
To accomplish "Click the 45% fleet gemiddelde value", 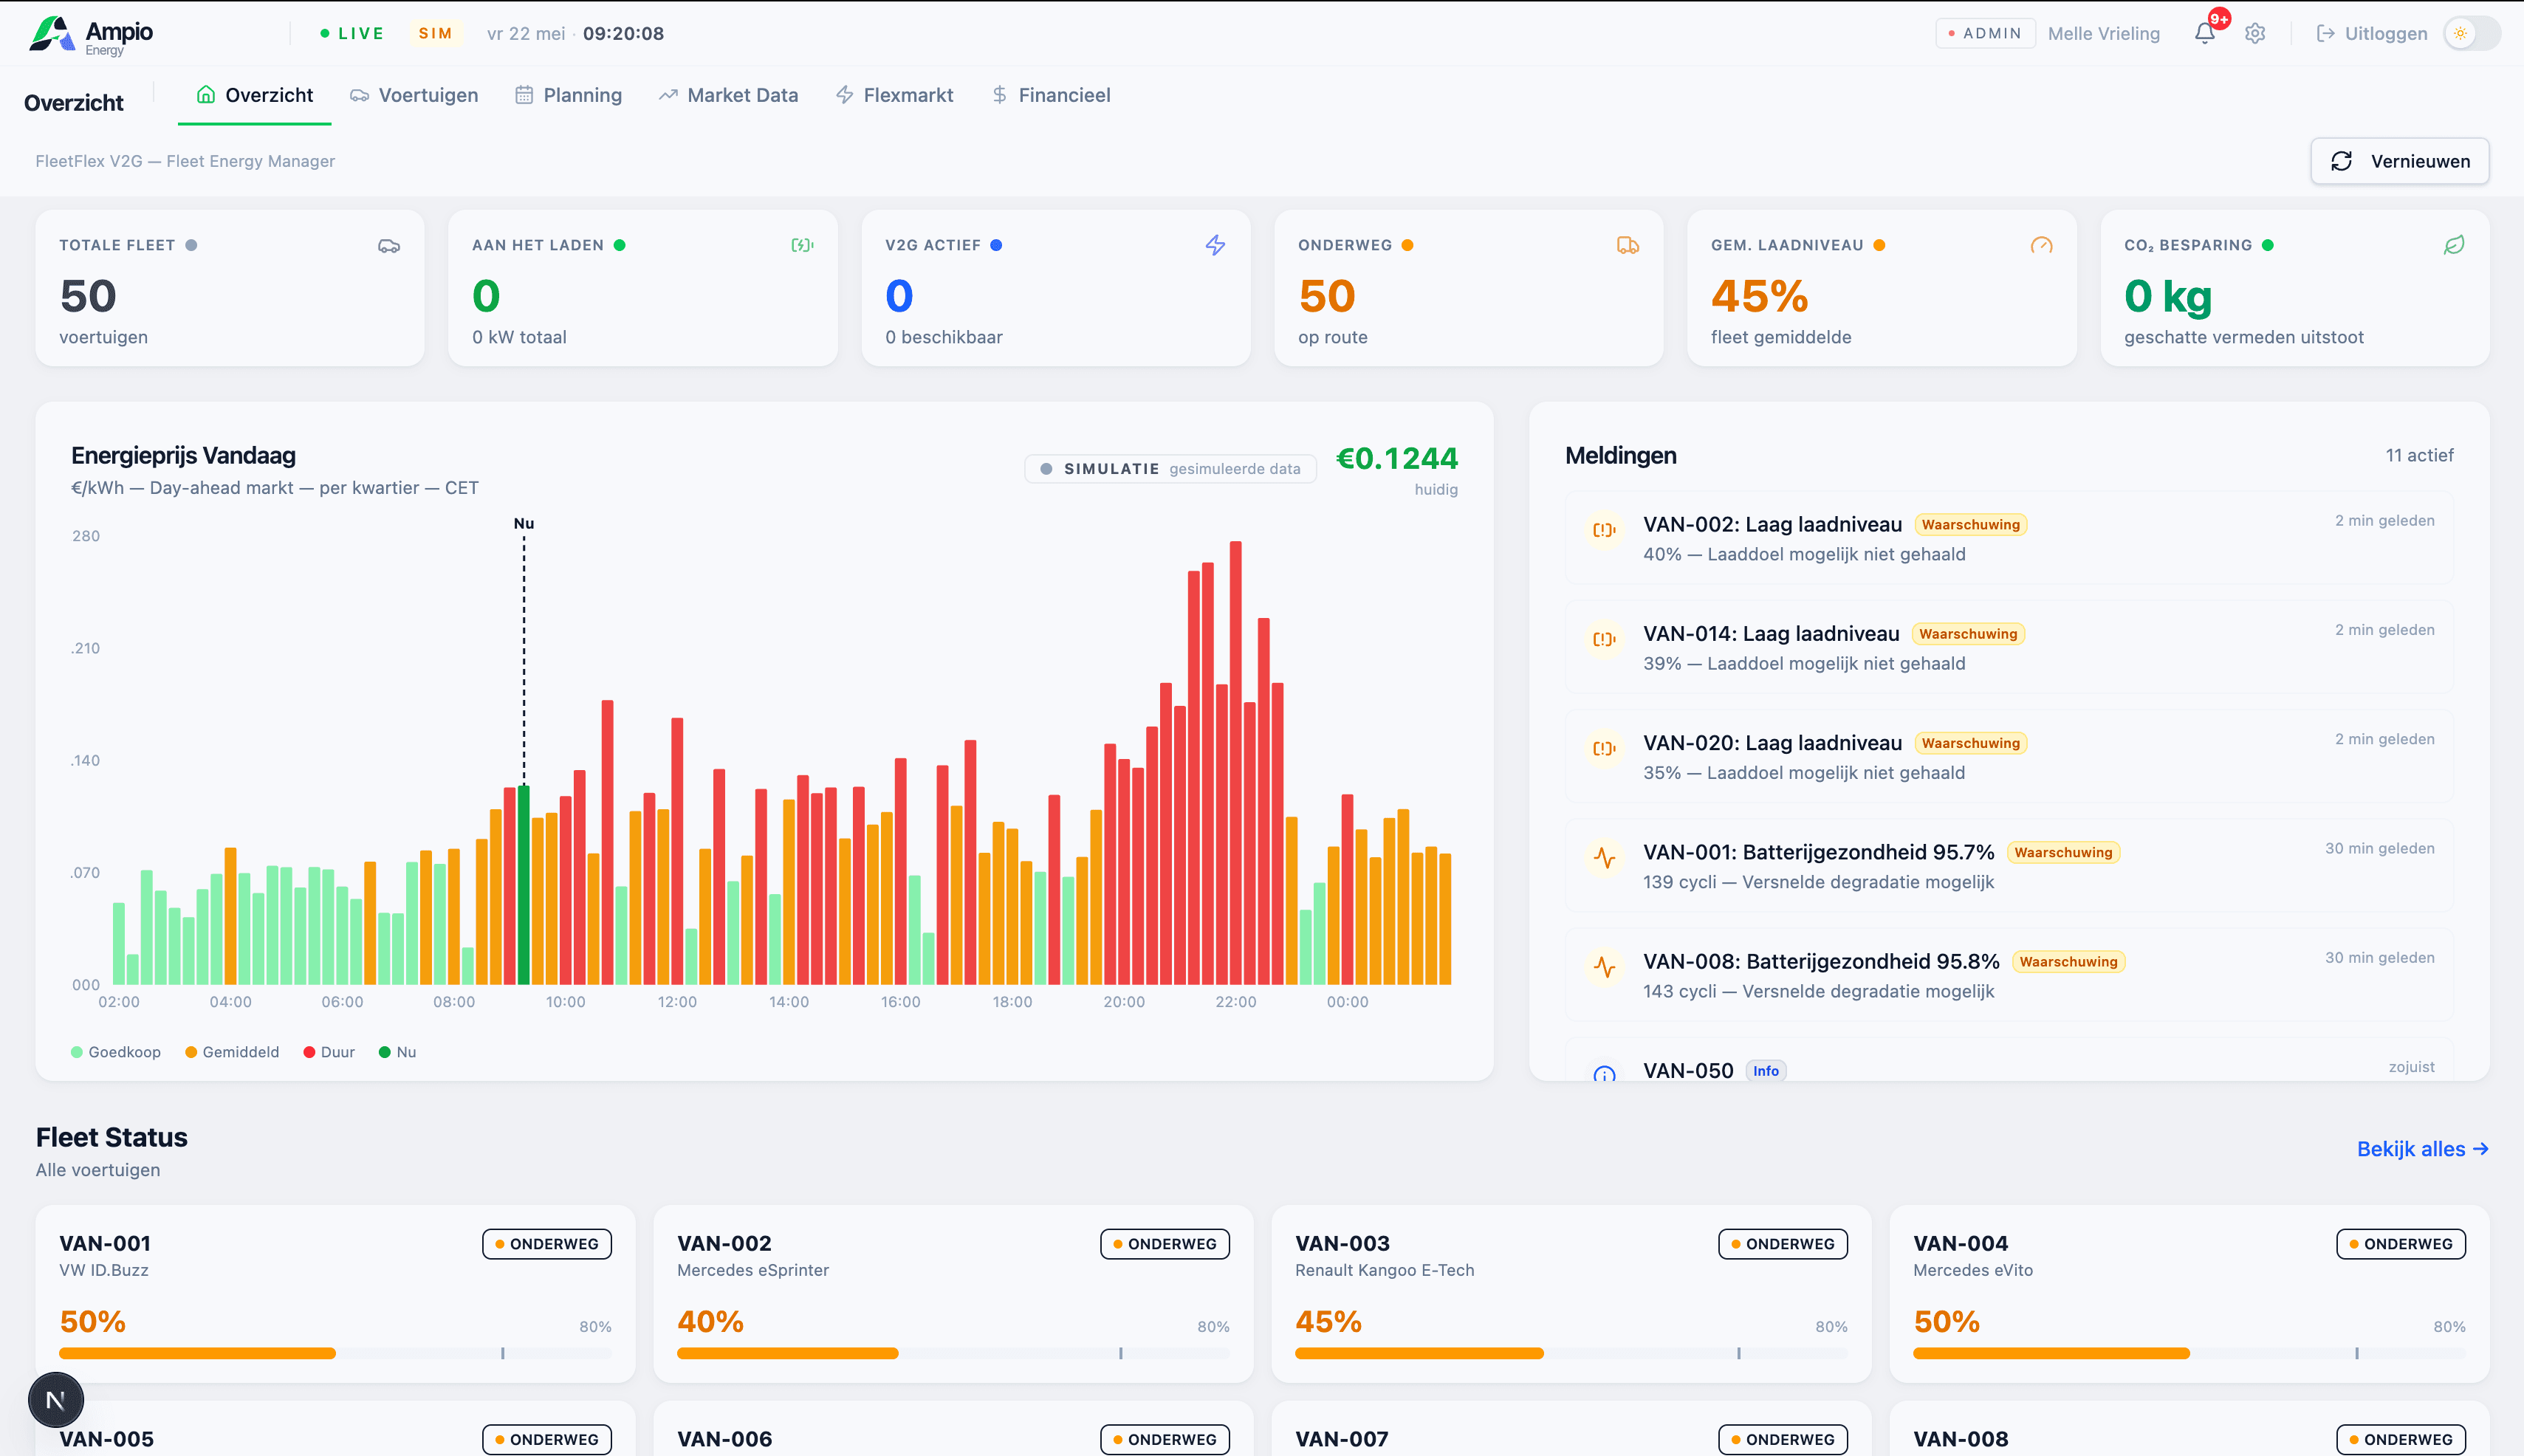I will pyautogui.click(x=1760, y=296).
